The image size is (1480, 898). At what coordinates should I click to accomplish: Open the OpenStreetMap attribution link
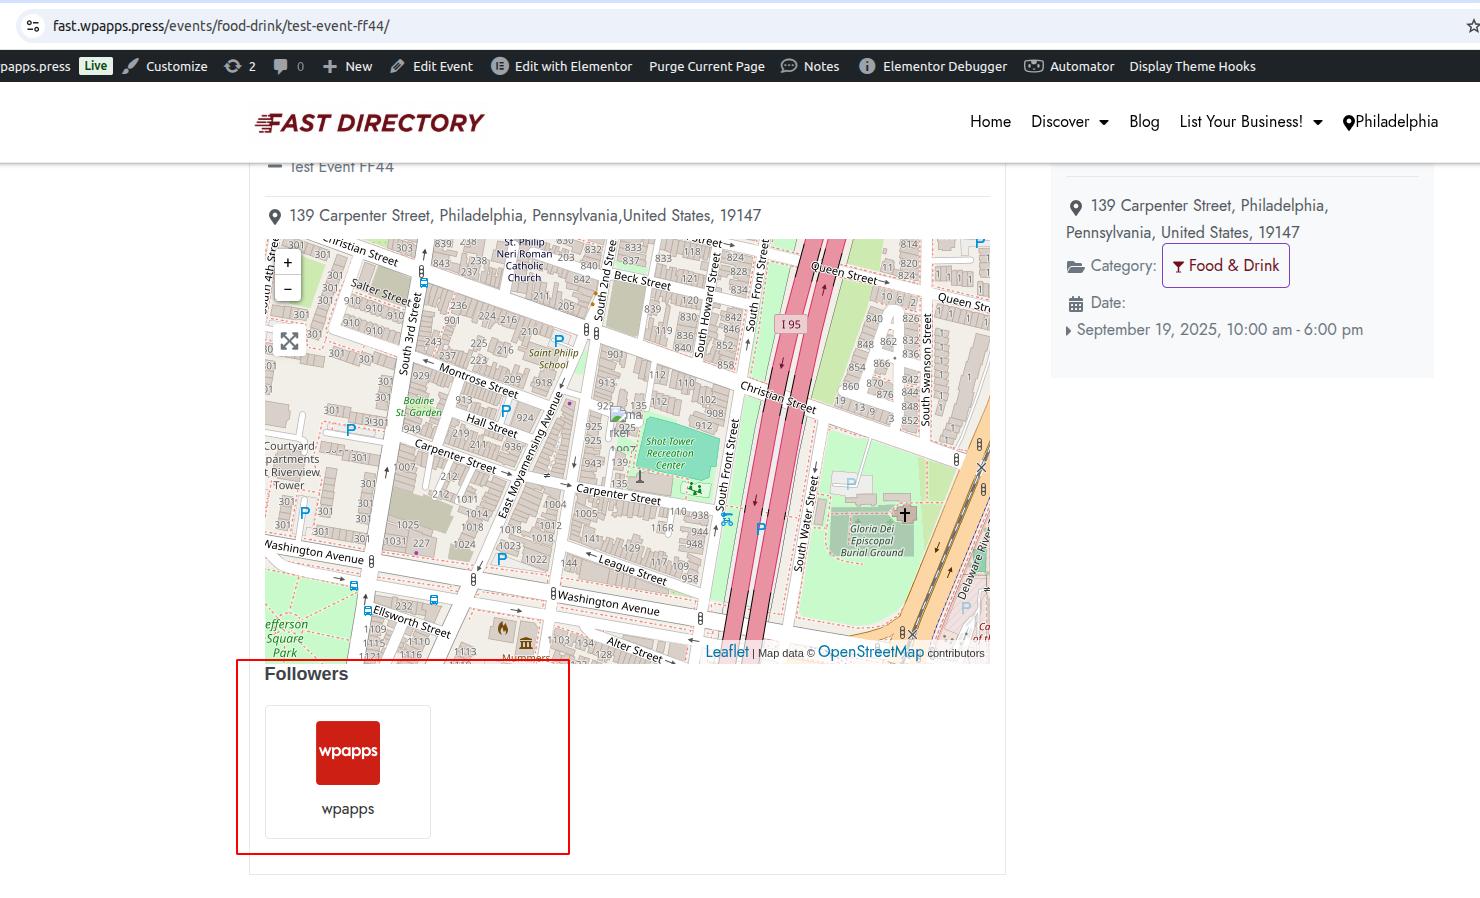(870, 652)
